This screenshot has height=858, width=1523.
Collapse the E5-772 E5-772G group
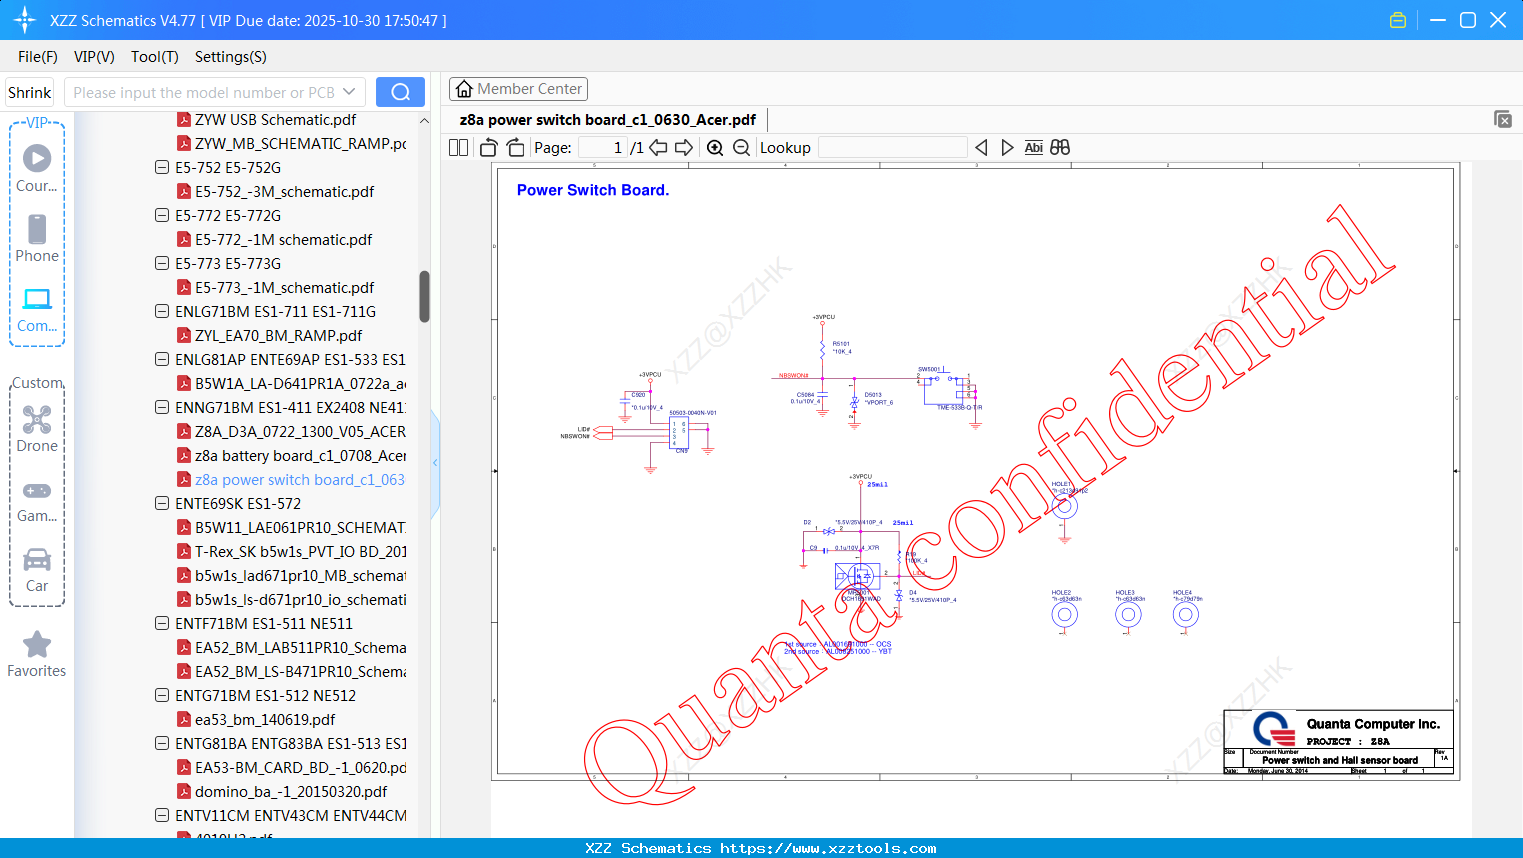(162, 215)
